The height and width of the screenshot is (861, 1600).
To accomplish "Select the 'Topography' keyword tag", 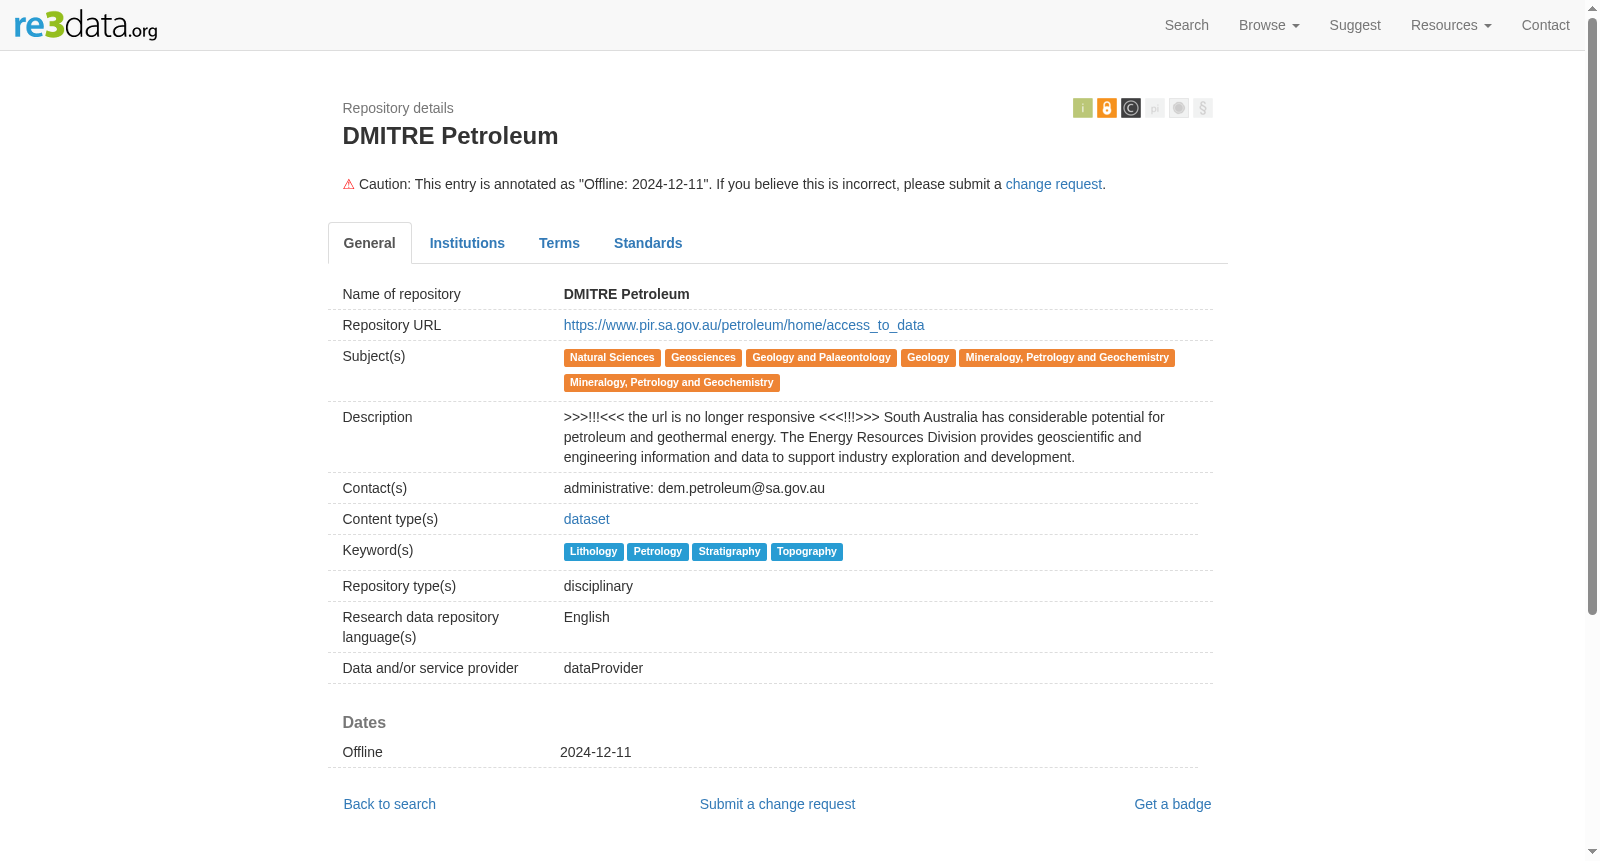I will click(x=807, y=552).
